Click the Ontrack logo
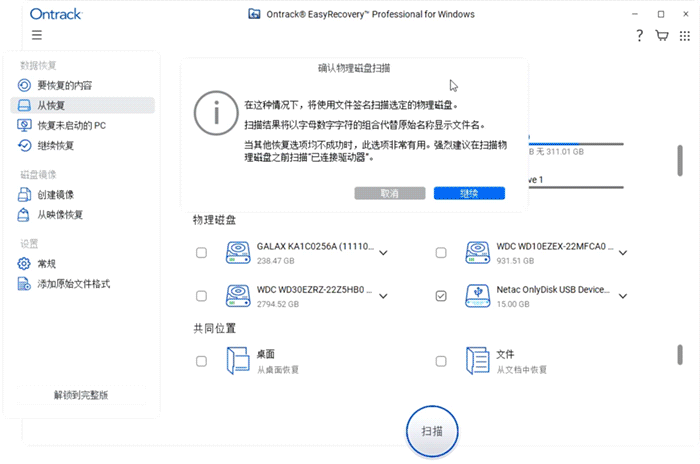 pyautogui.click(x=56, y=14)
